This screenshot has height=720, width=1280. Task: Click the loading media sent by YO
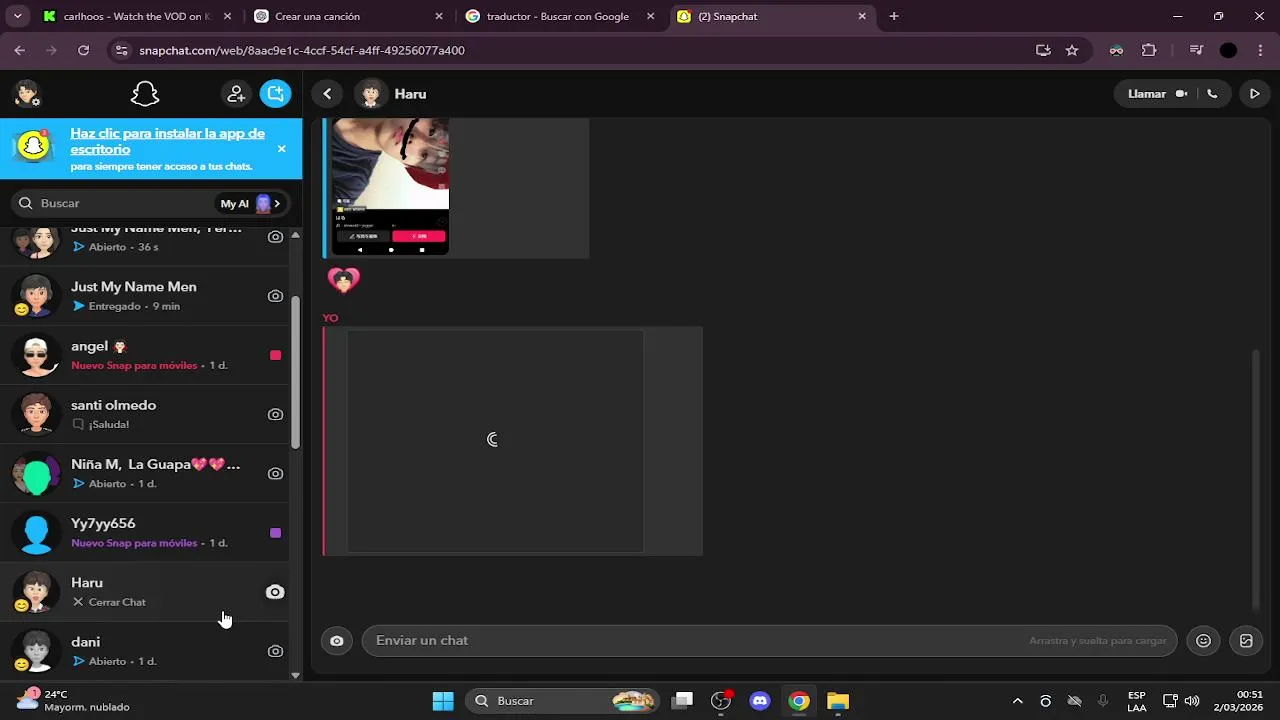click(x=495, y=441)
